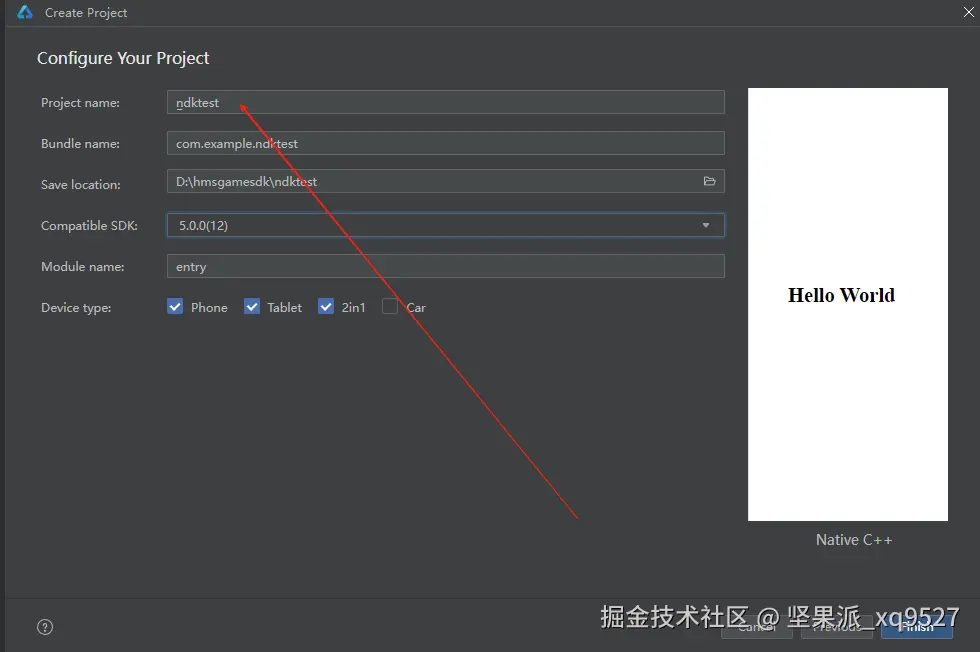This screenshot has height=652, width=980.
Task: Click the DevEco Studio logo icon
Action: 24,12
